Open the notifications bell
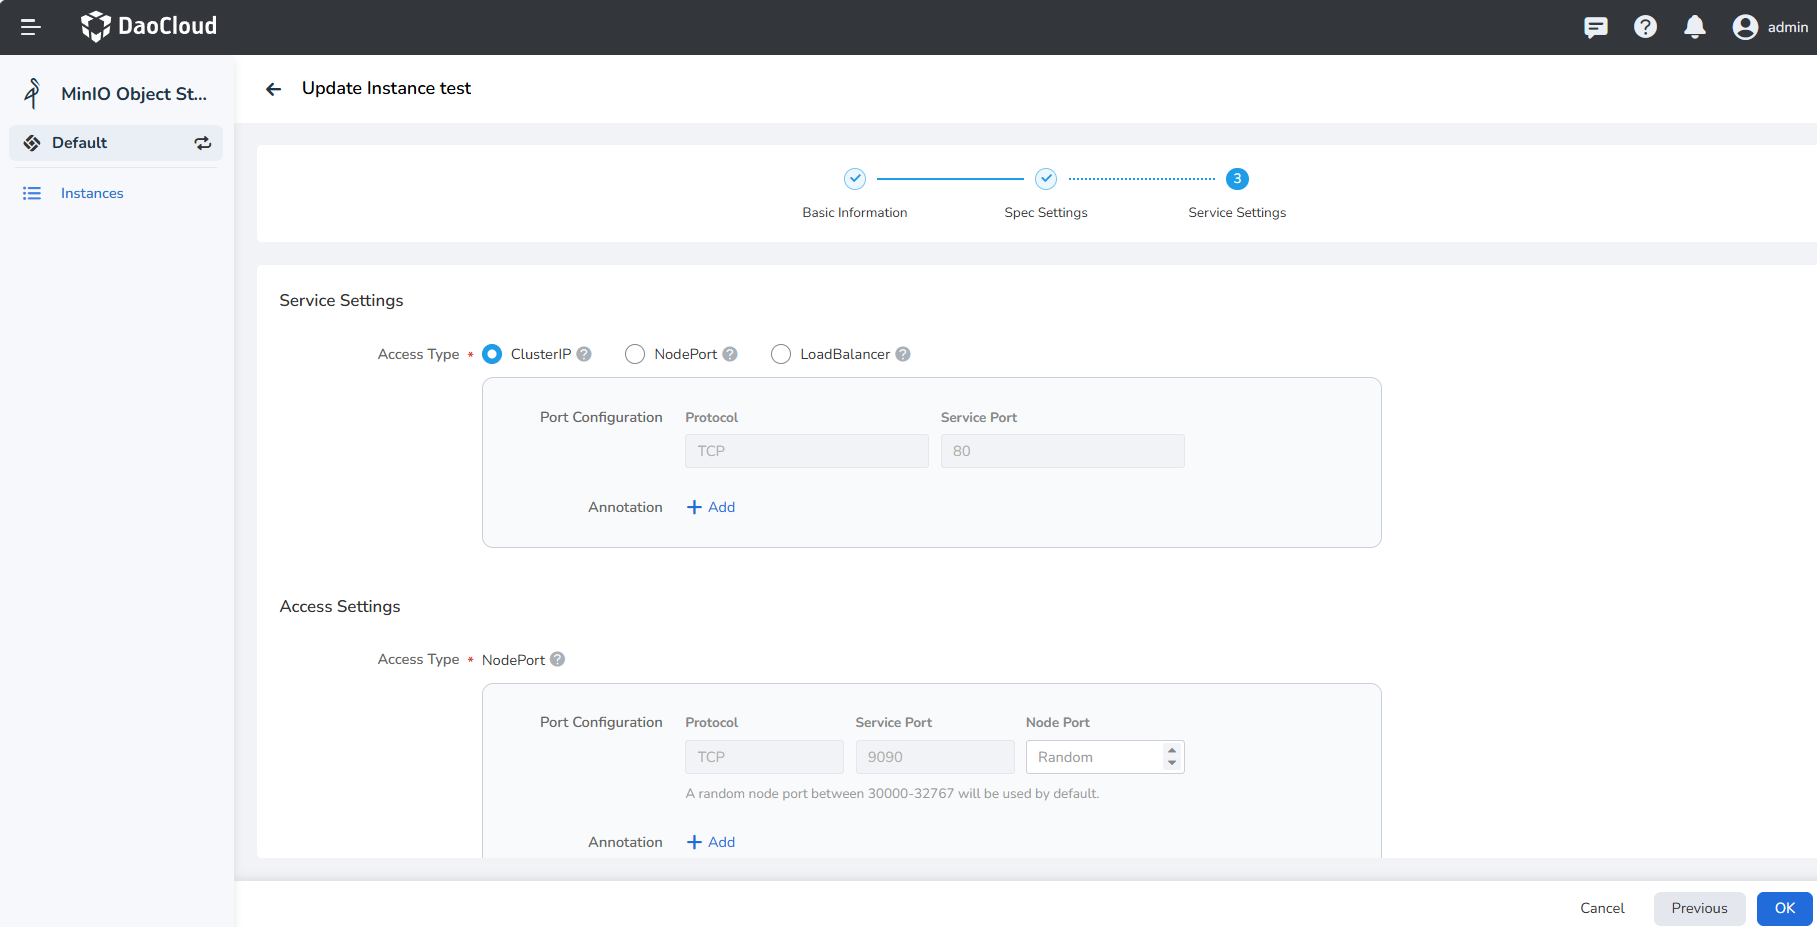The height and width of the screenshot is (927, 1817). pyautogui.click(x=1694, y=27)
